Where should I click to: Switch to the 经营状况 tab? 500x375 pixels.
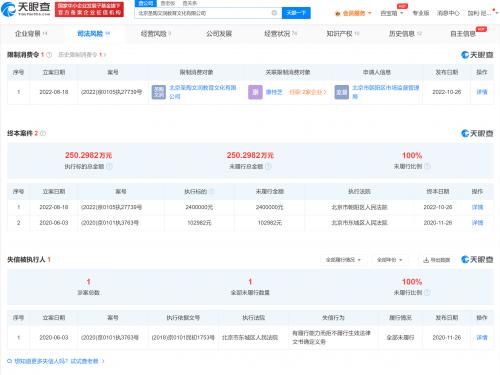pos(281,34)
